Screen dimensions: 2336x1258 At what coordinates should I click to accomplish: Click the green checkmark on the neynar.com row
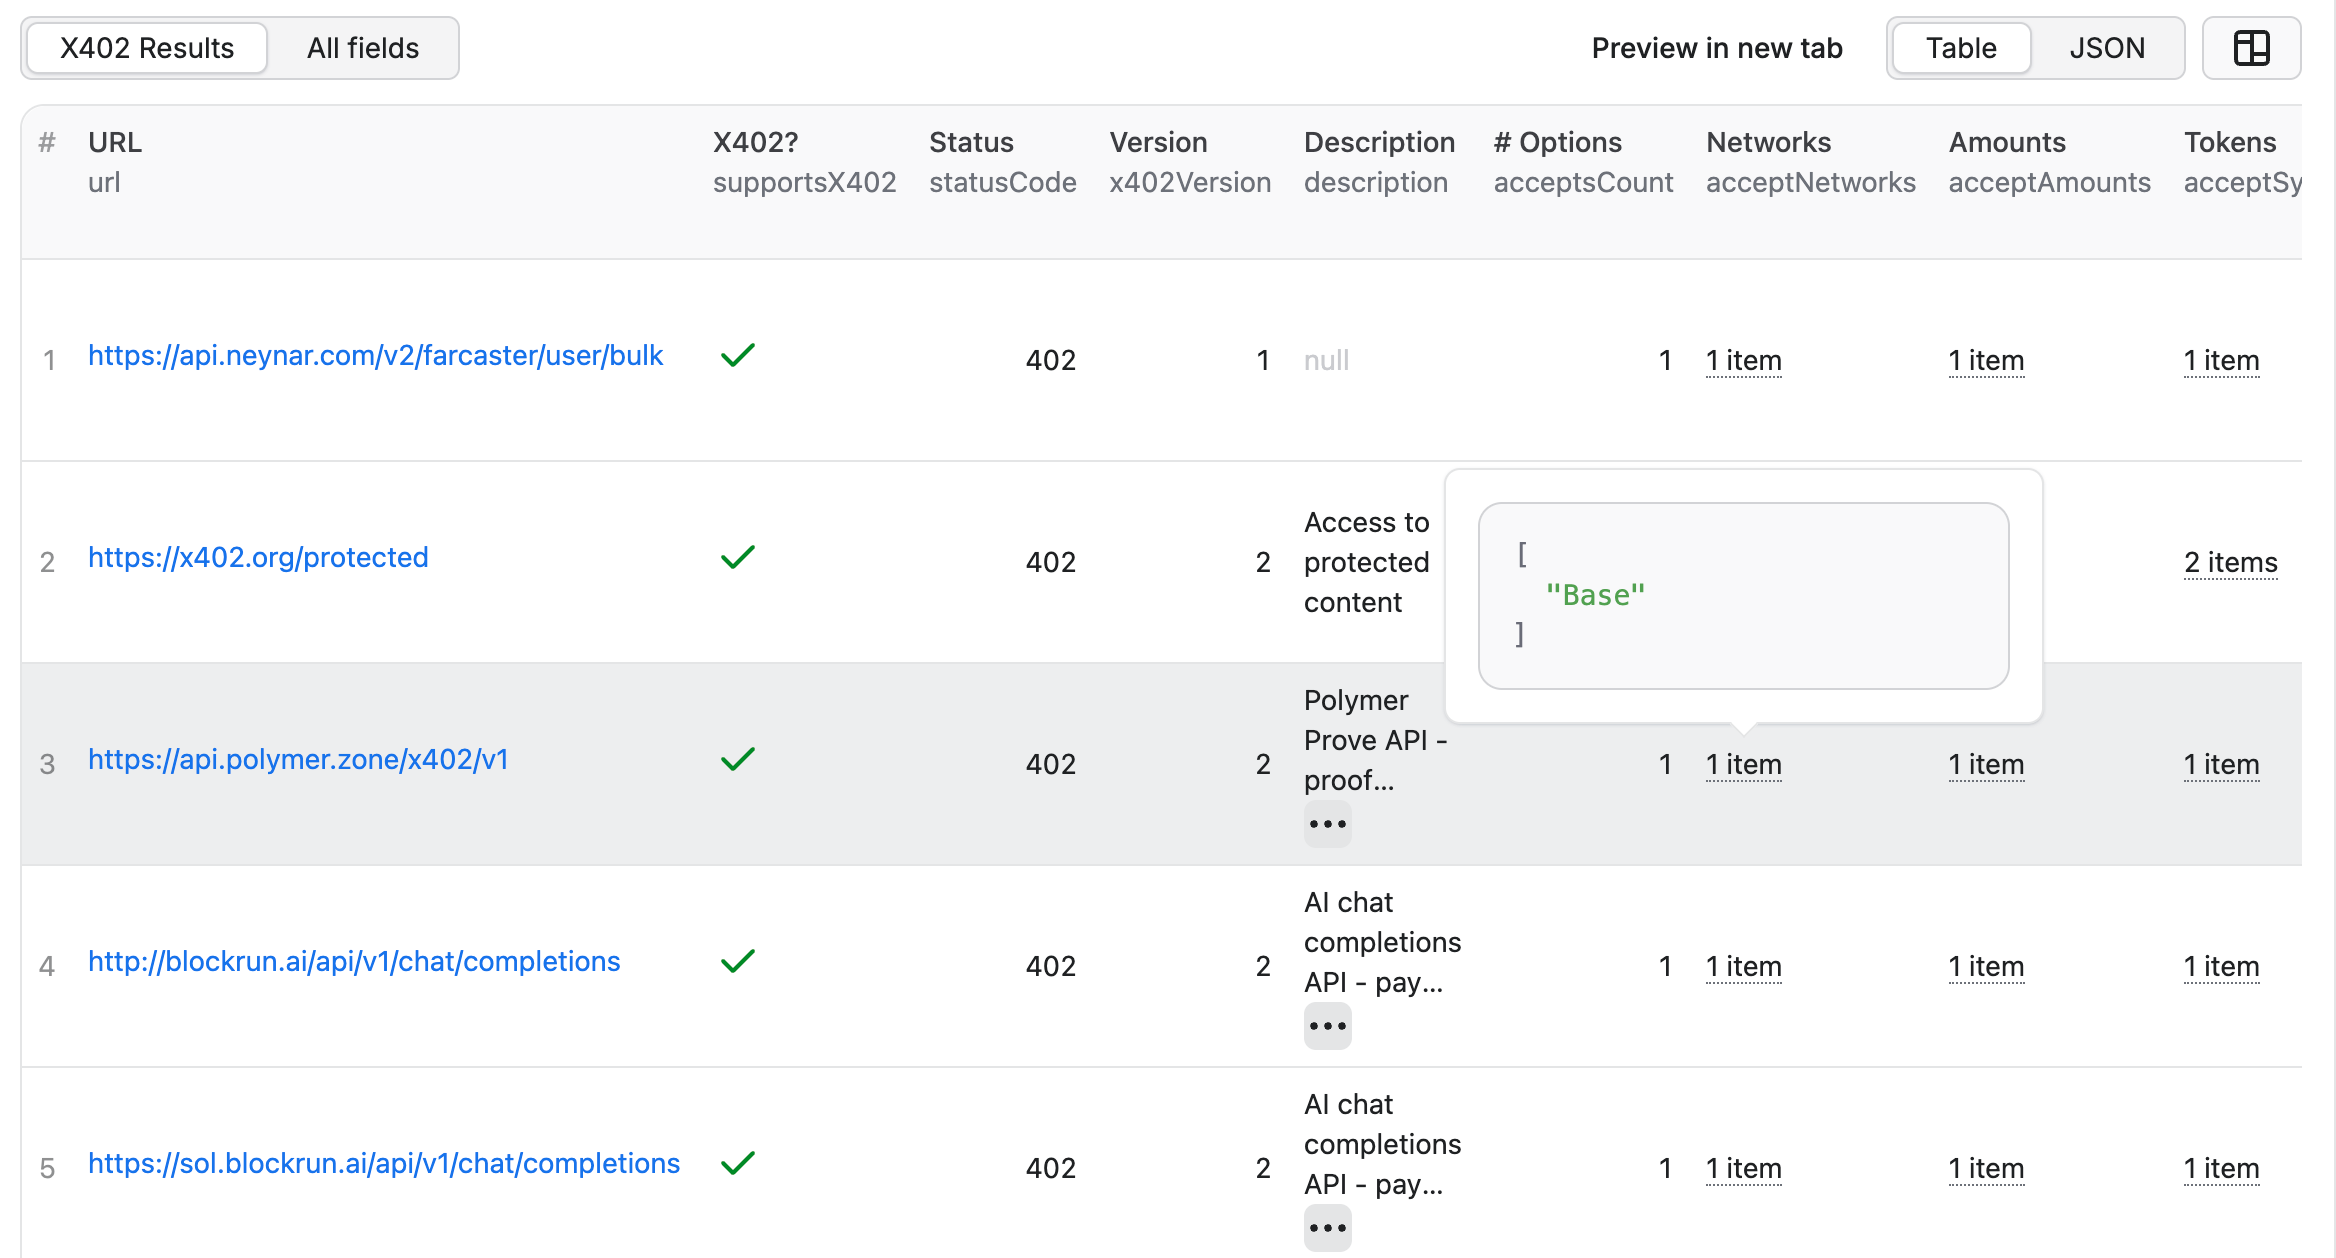tap(737, 355)
